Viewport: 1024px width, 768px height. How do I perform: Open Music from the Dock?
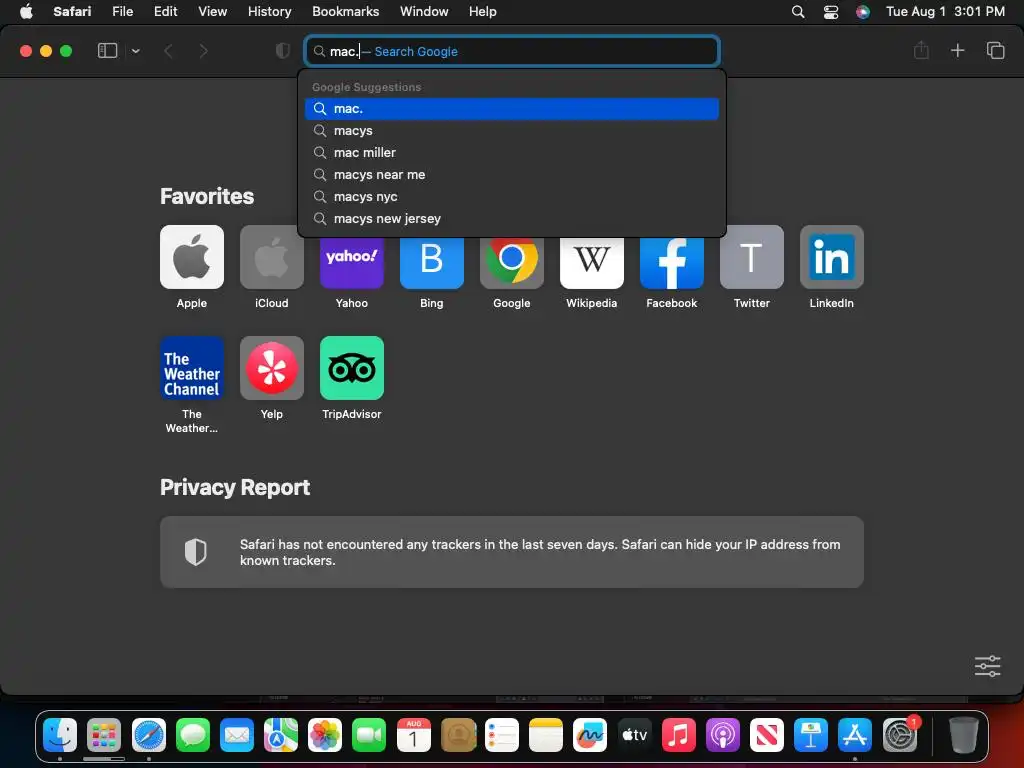[x=679, y=735]
